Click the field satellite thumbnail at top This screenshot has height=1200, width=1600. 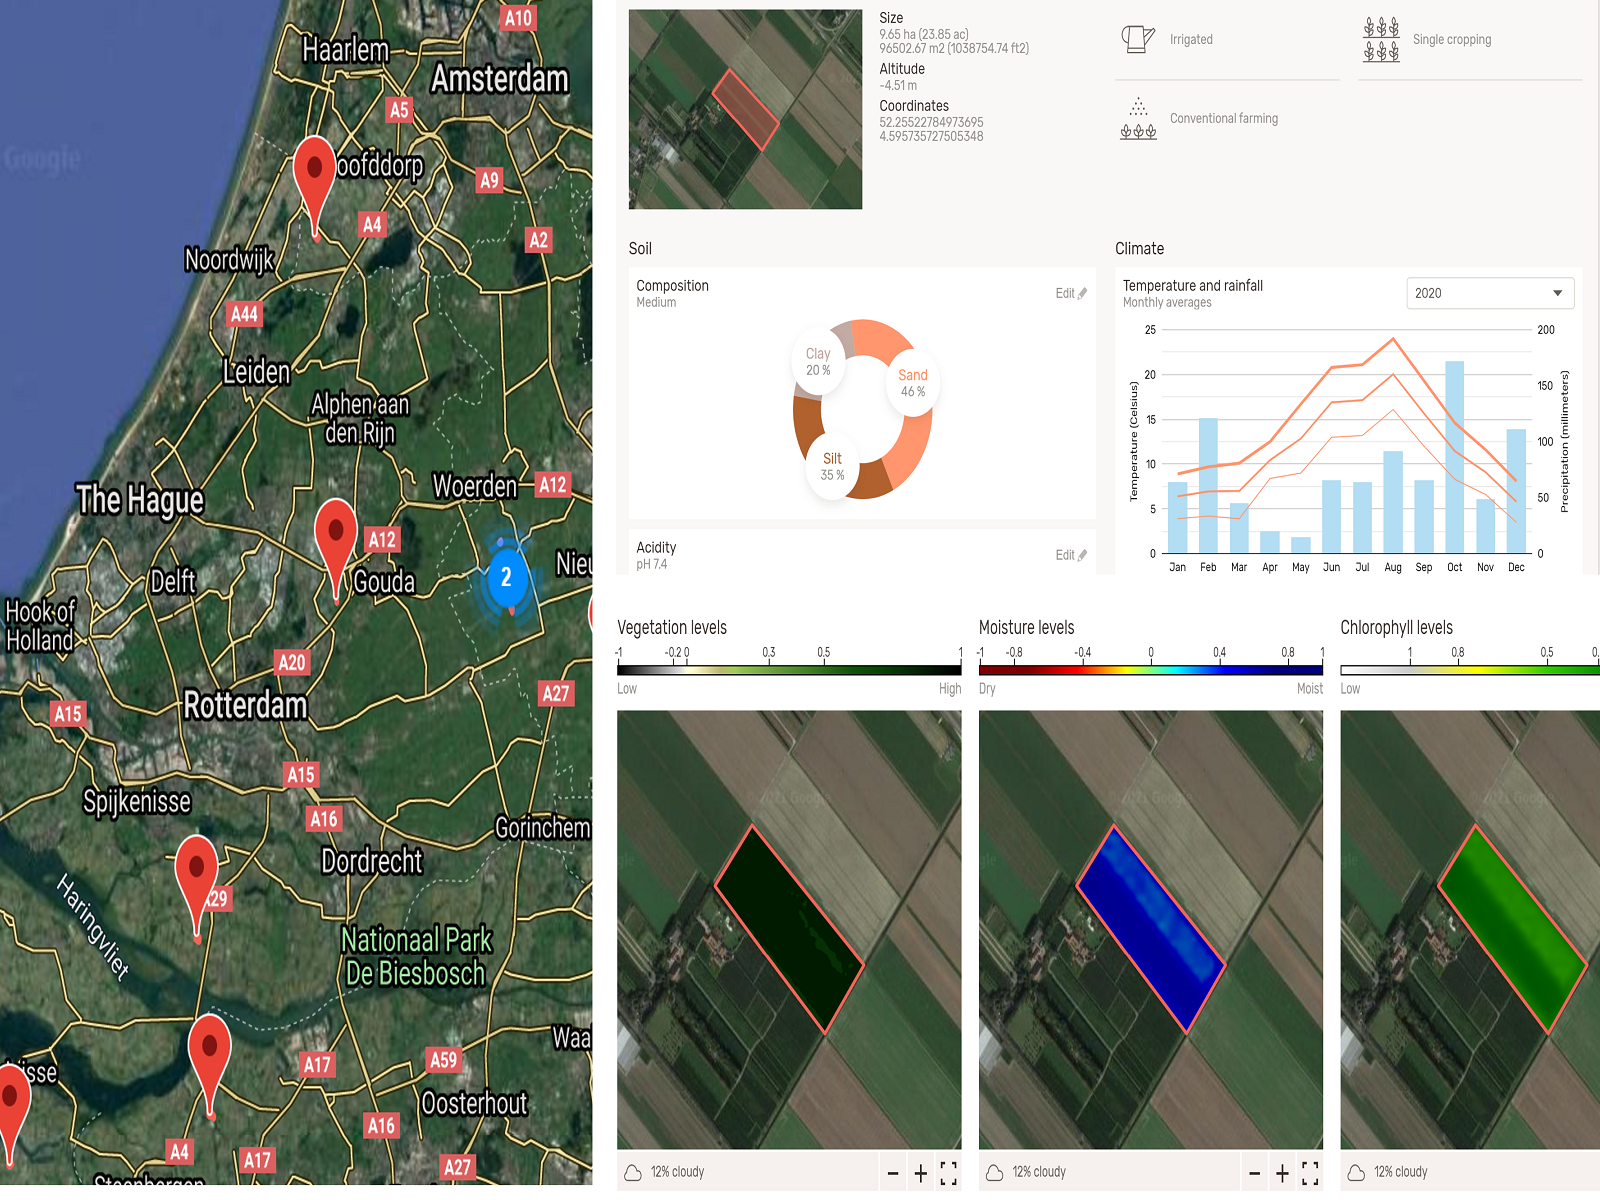745,109
